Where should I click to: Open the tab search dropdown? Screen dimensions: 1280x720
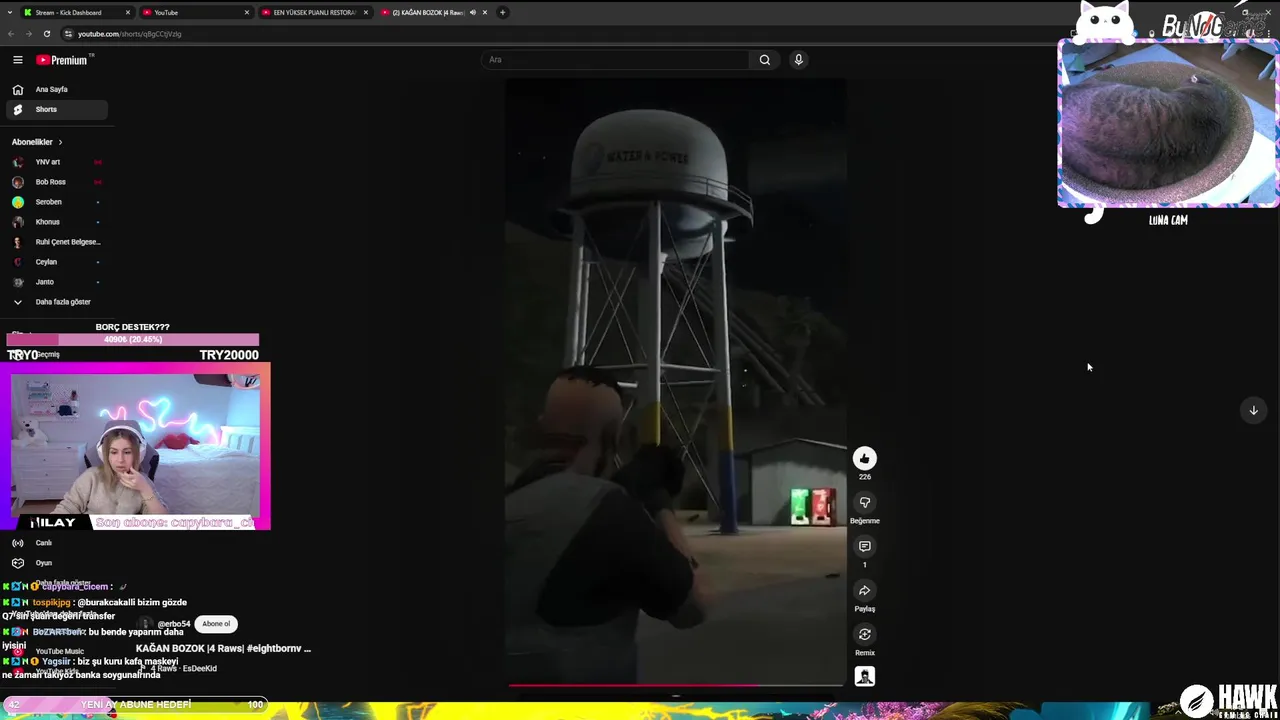tap(10, 12)
